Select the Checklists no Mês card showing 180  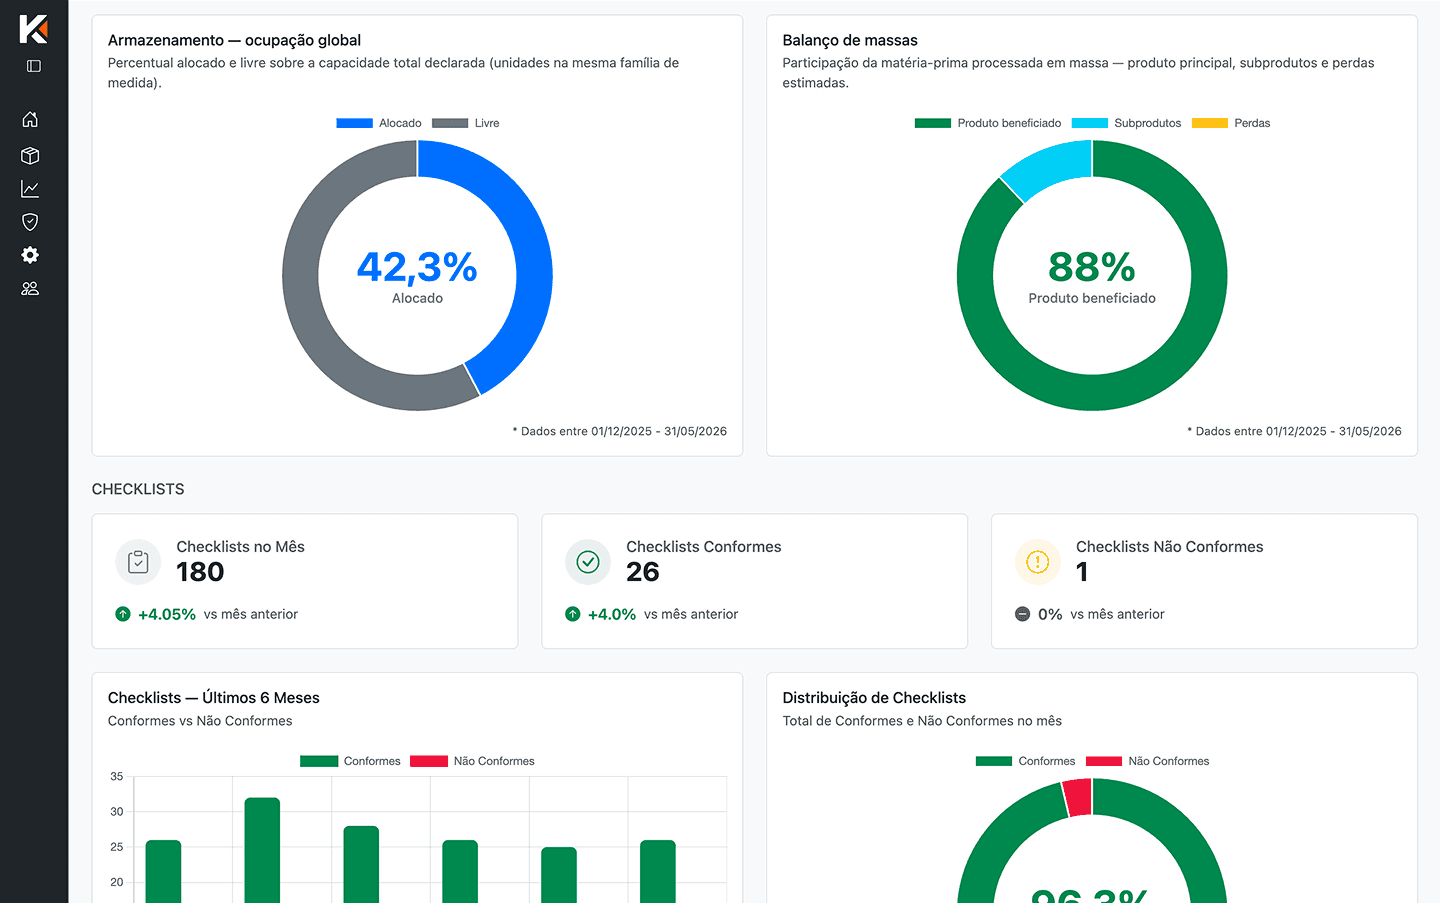[x=305, y=581]
